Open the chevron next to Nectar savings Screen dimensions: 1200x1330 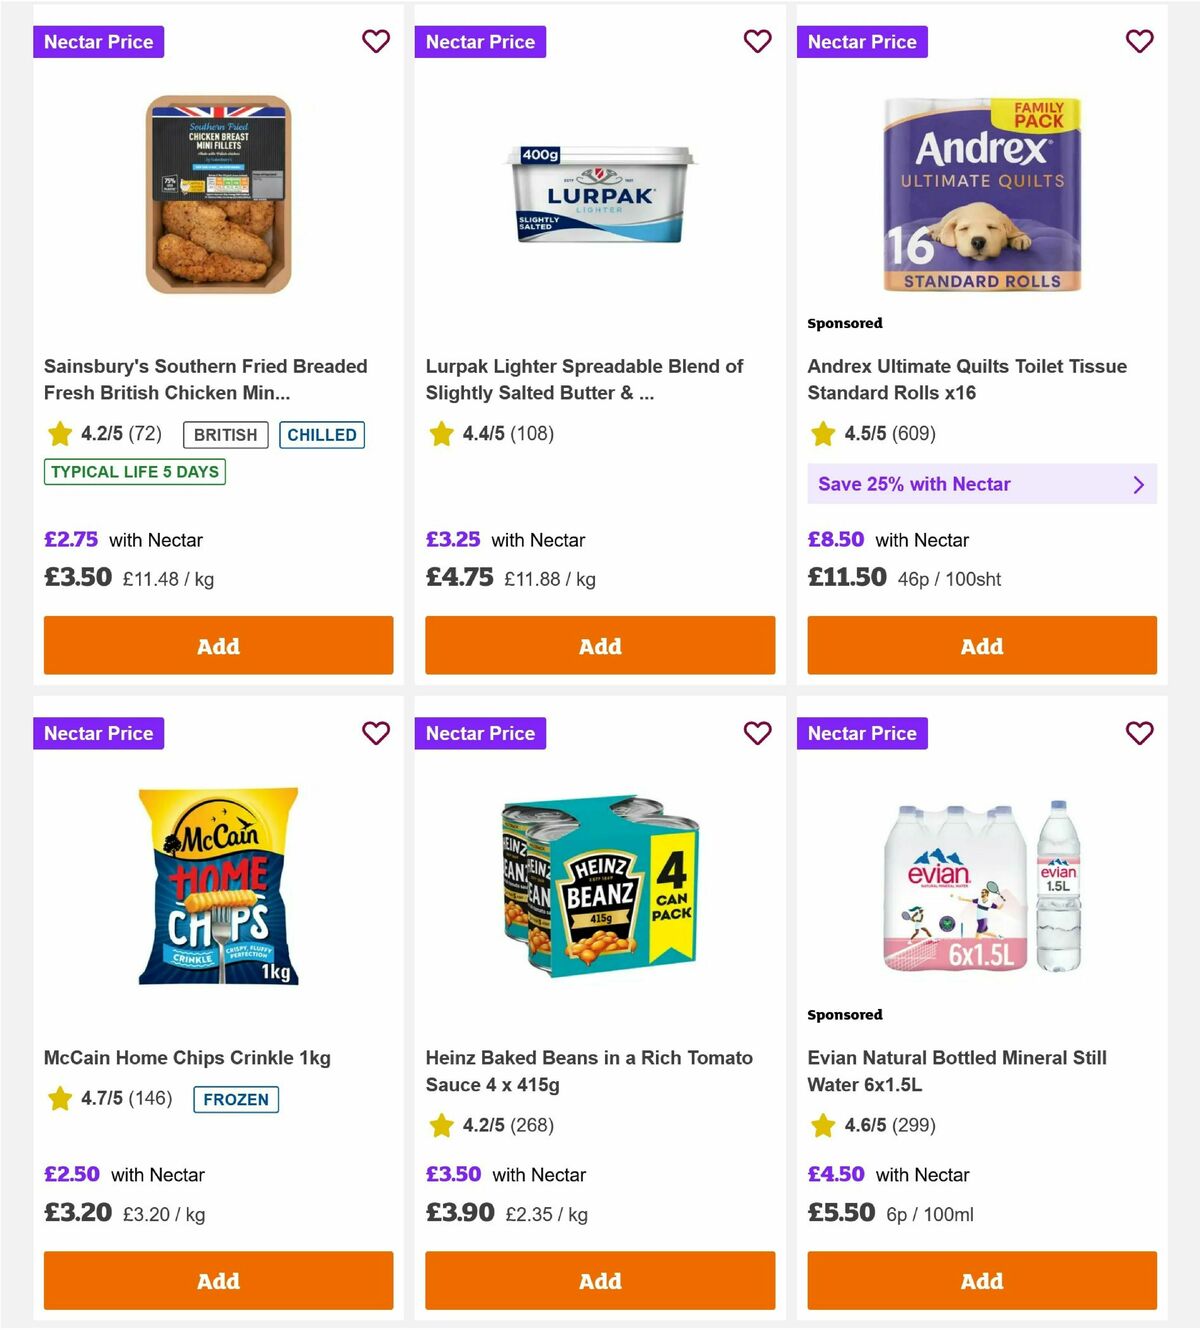(1138, 484)
